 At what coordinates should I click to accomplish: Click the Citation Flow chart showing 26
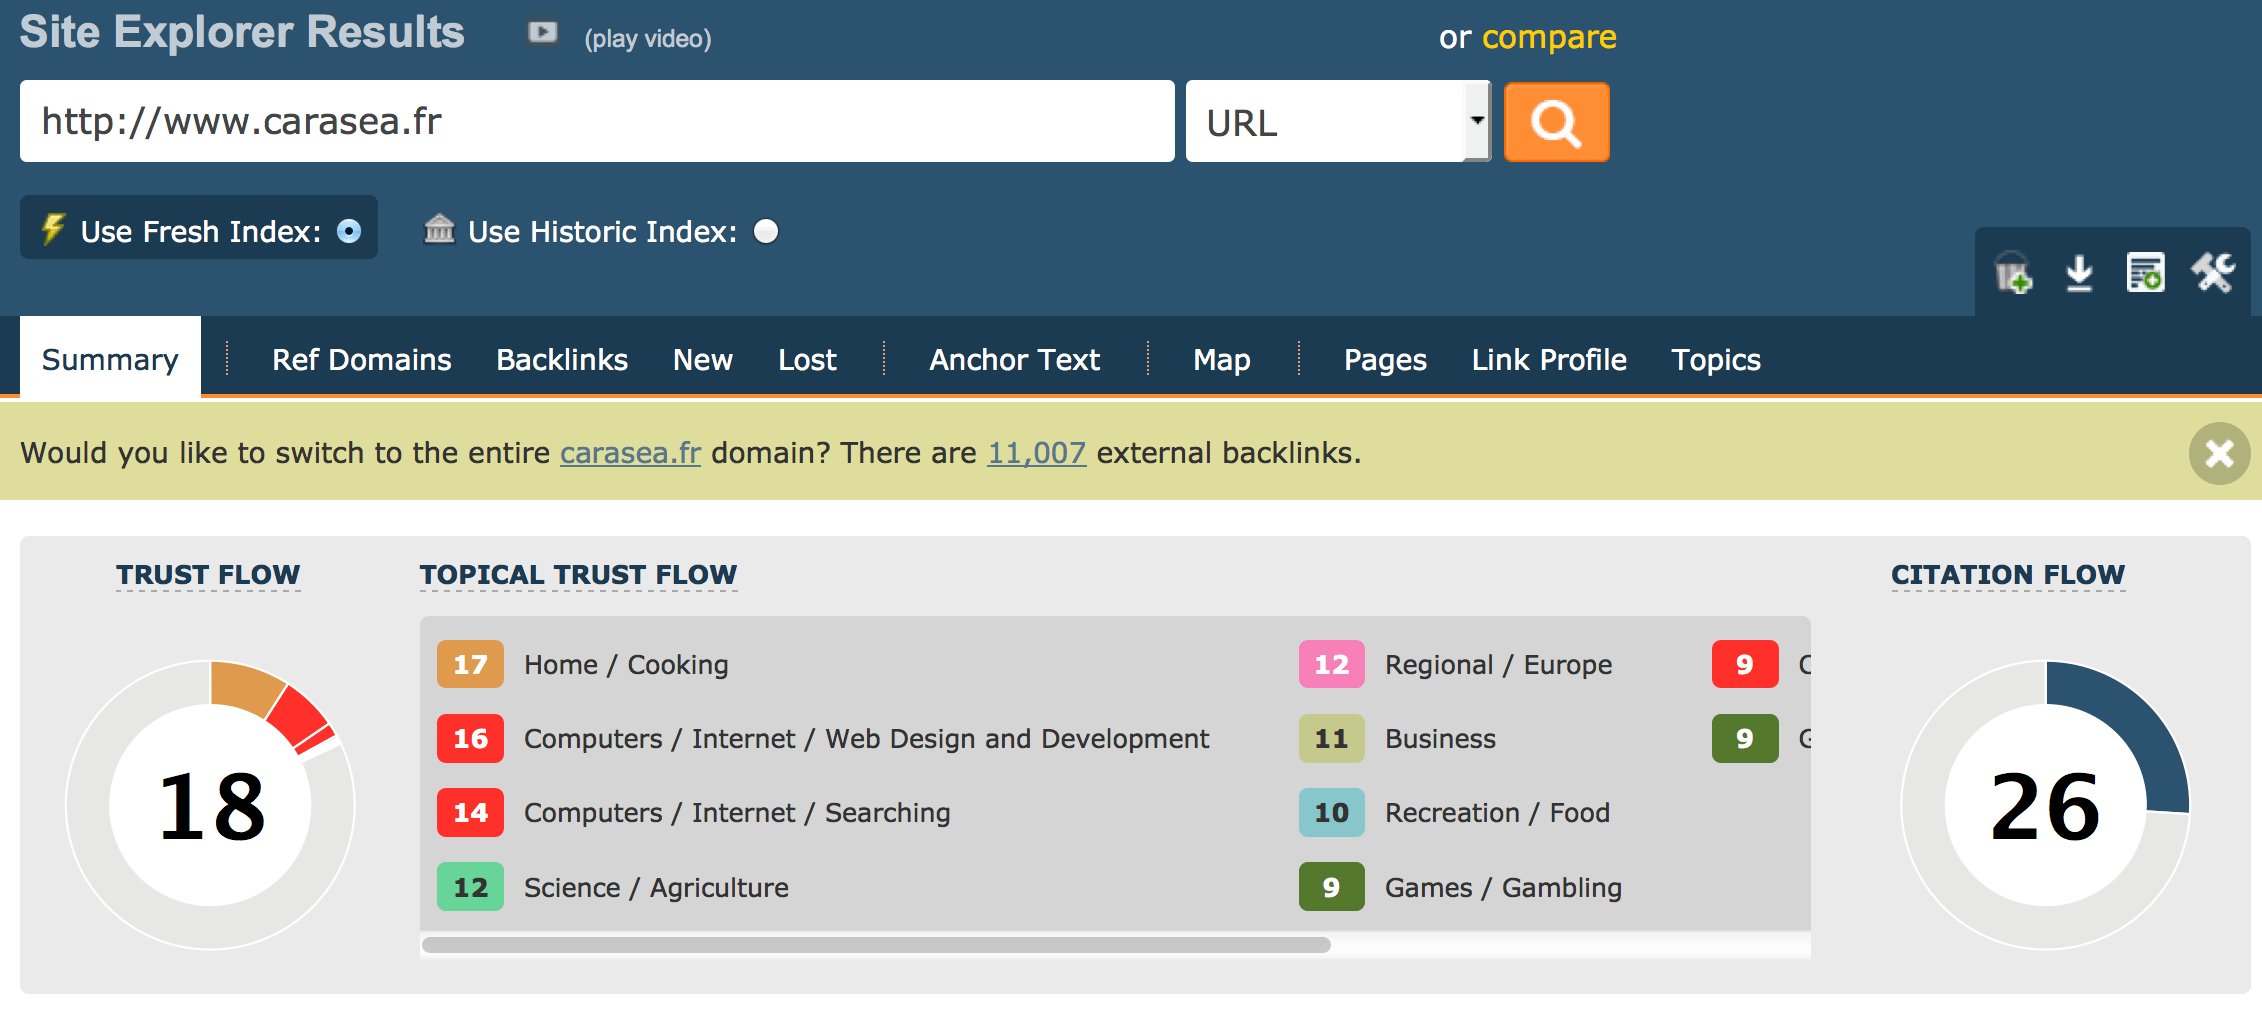pyautogui.click(x=2045, y=805)
